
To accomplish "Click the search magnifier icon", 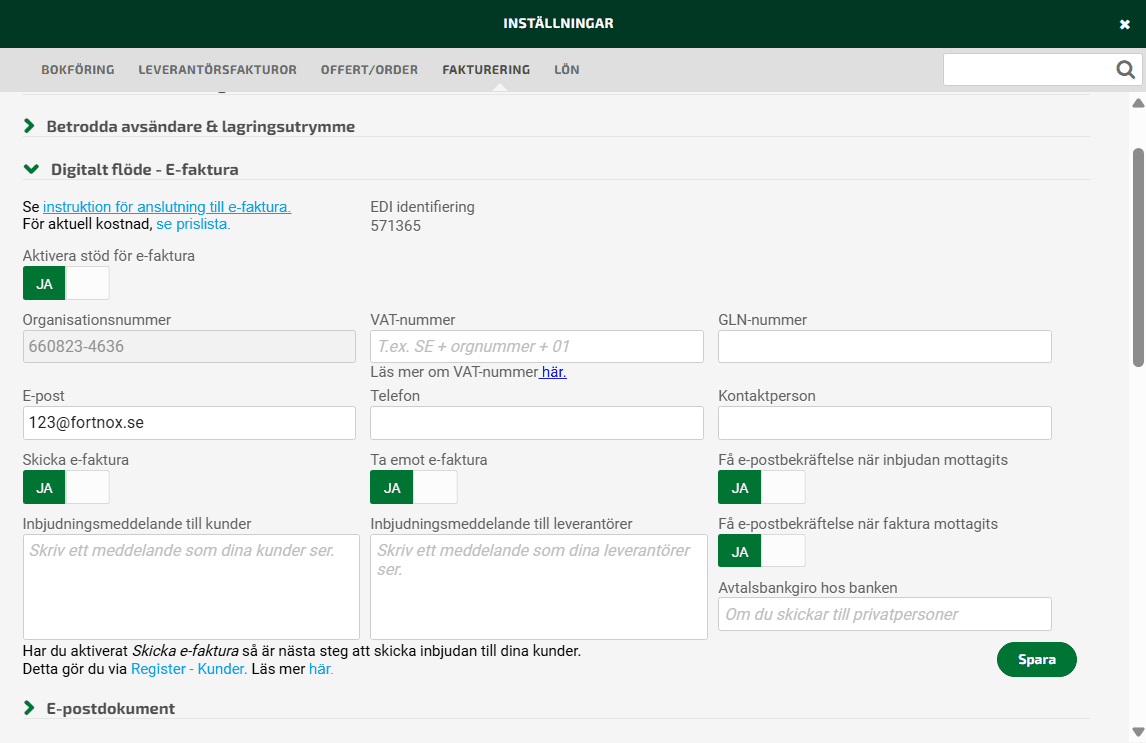I will coord(1125,70).
